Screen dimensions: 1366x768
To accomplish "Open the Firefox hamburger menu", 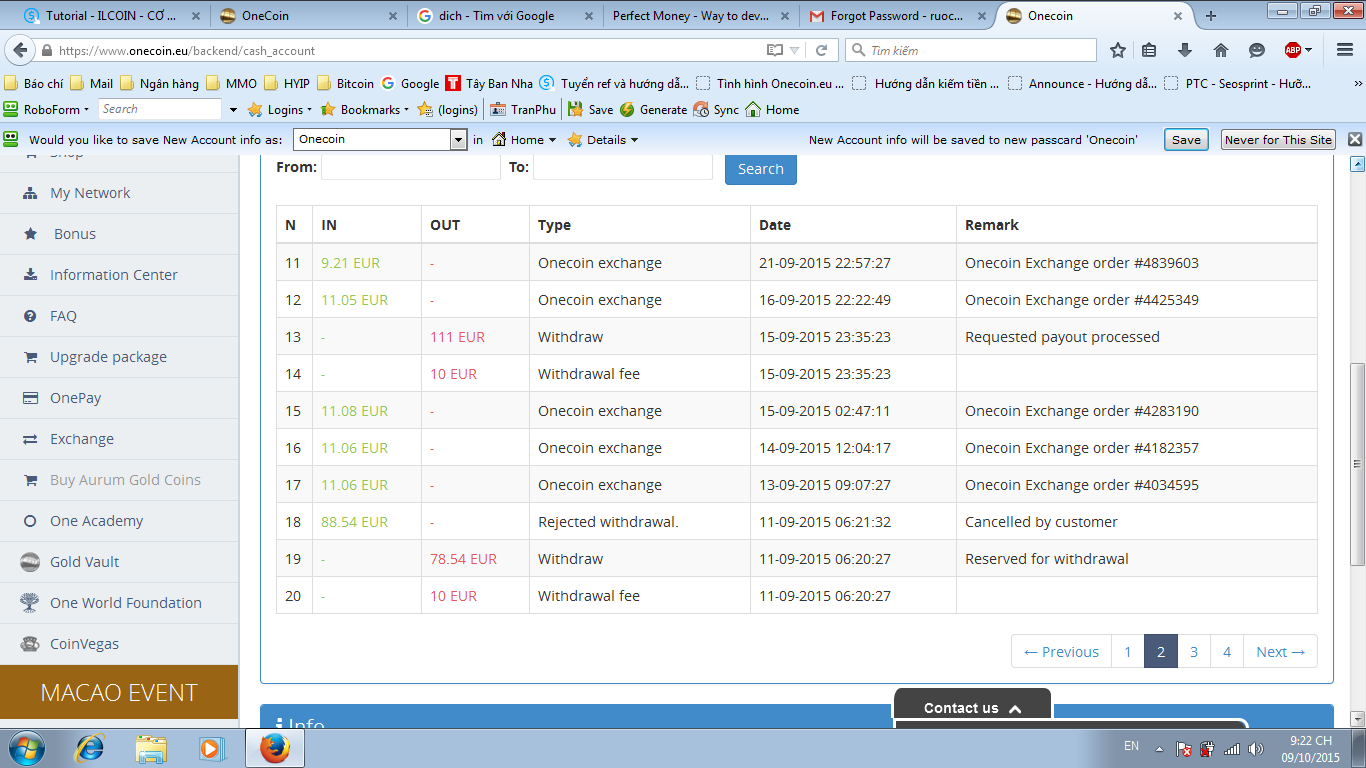I will coord(1343,50).
